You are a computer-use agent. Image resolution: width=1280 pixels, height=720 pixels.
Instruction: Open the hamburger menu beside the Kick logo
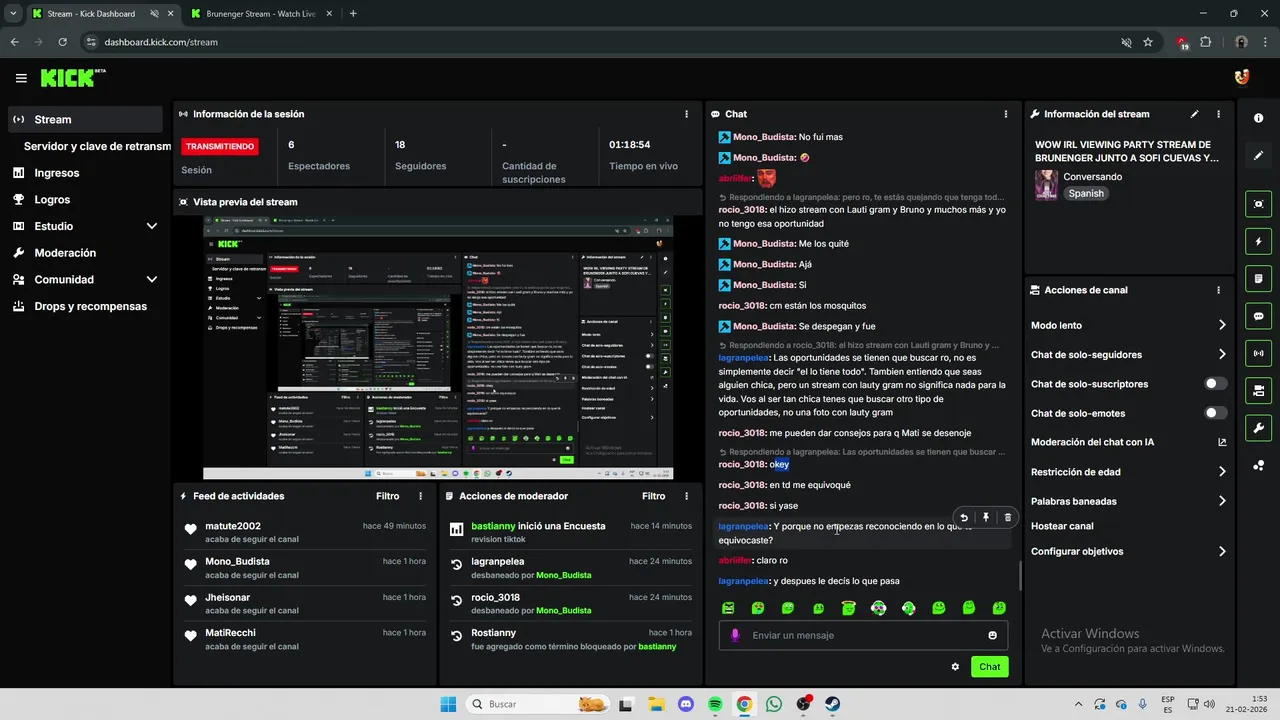[21, 78]
